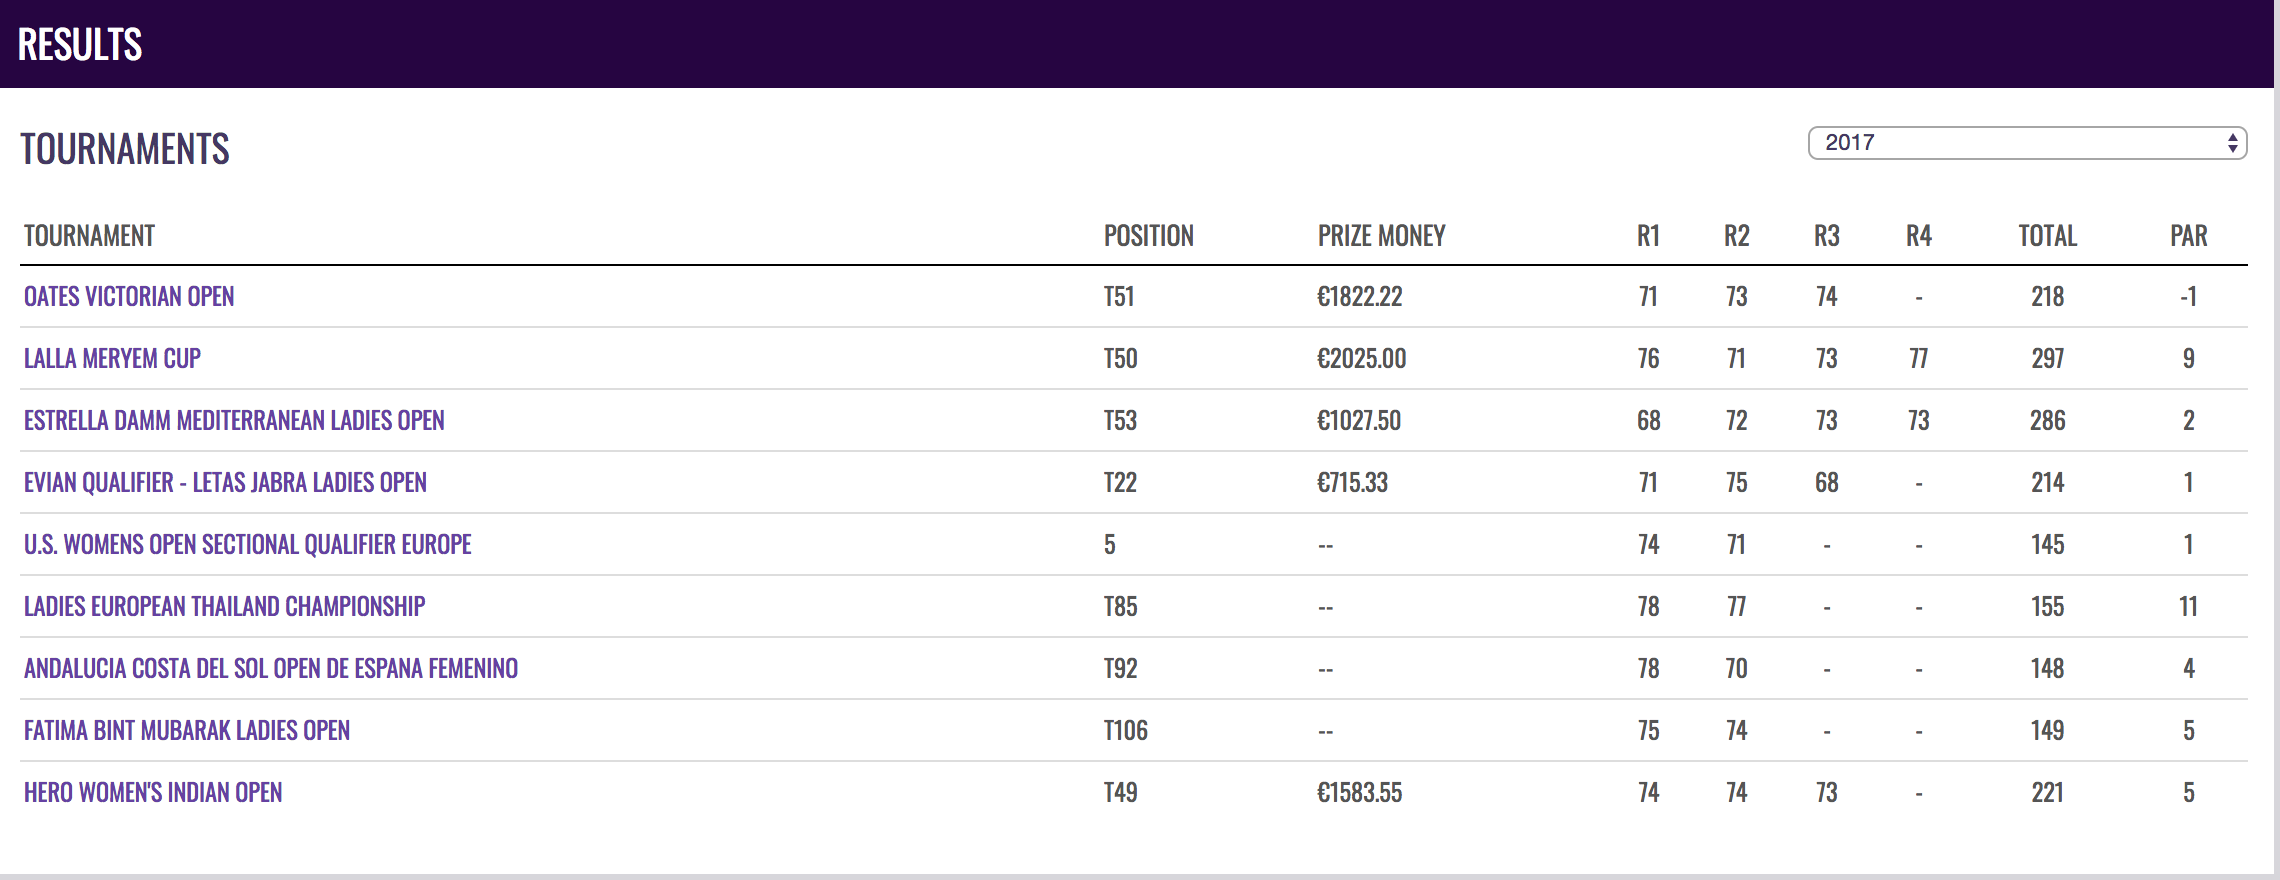Click the year selector stepper arrows
2280x880 pixels.
coord(2232,143)
